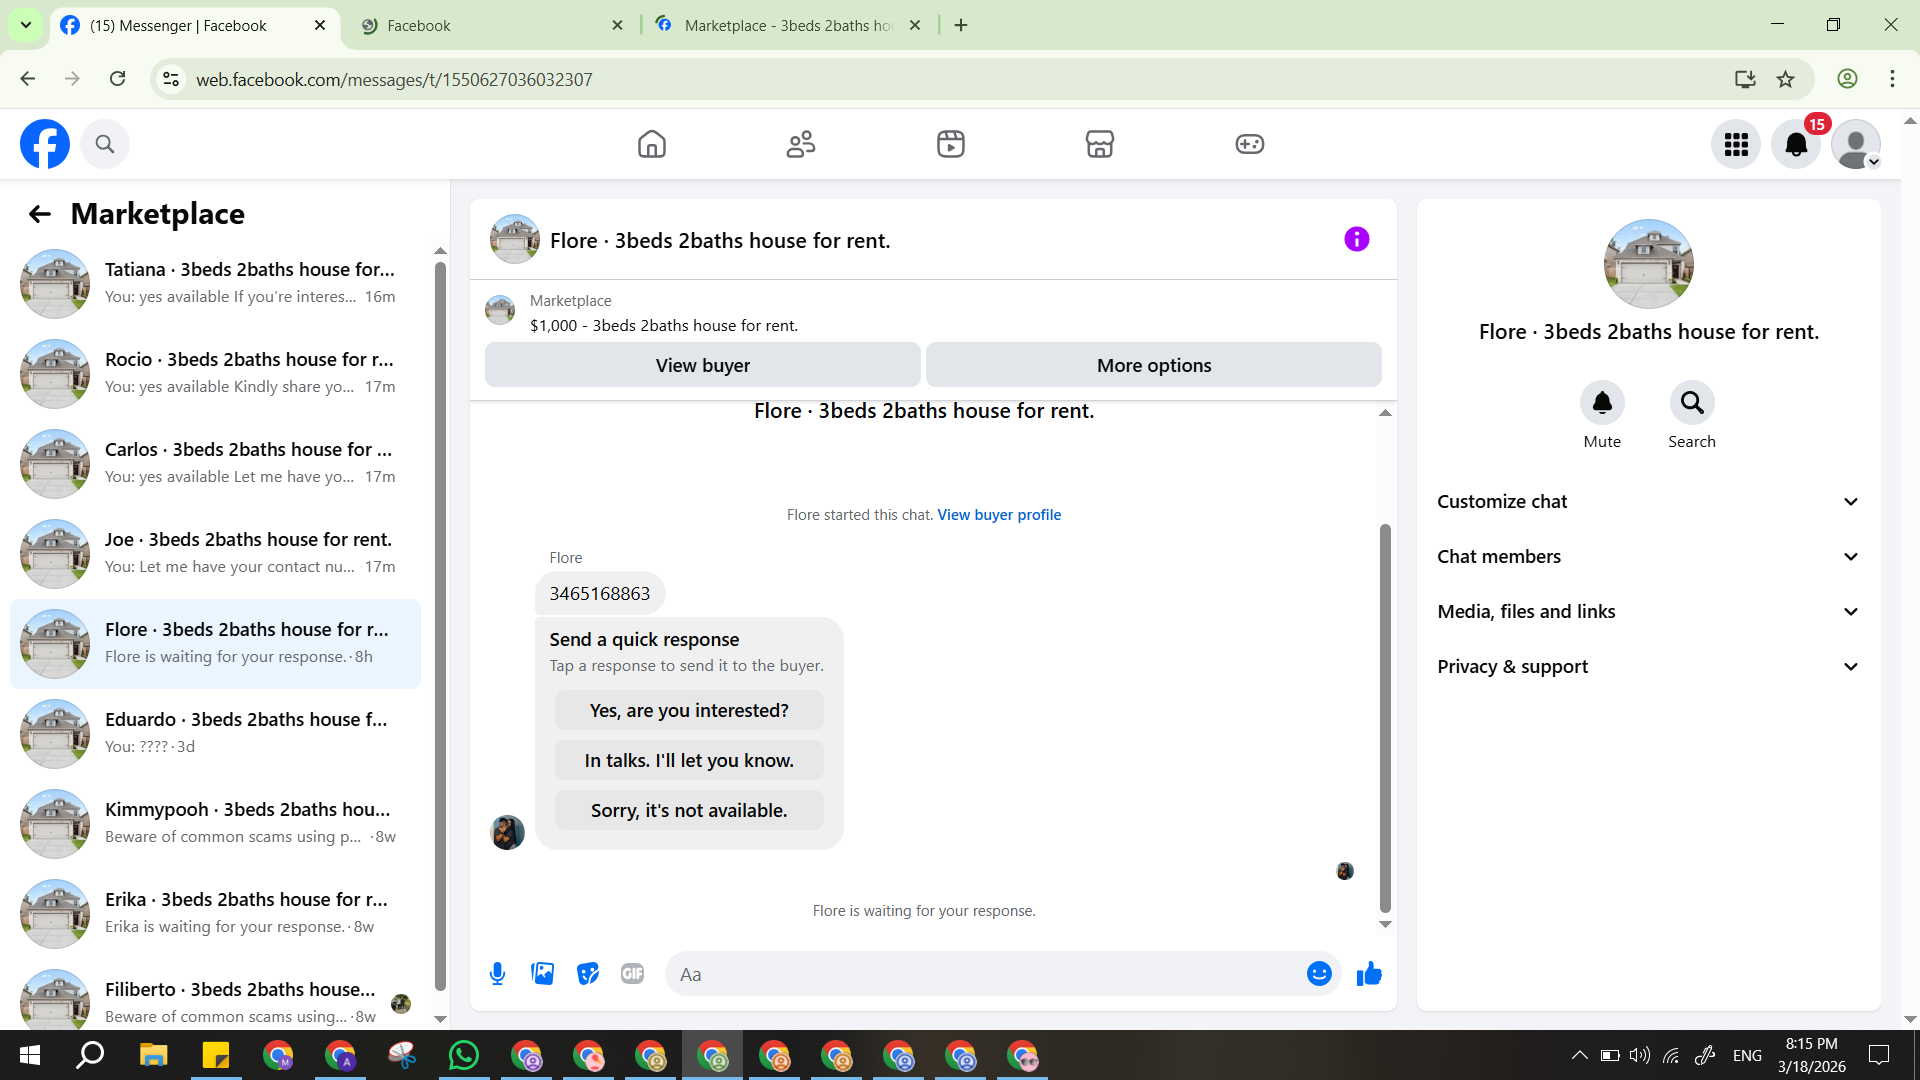This screenshot has height=1080, width=1920.
Task: Click the Aa message input field
Action: [x=985, y=974]
